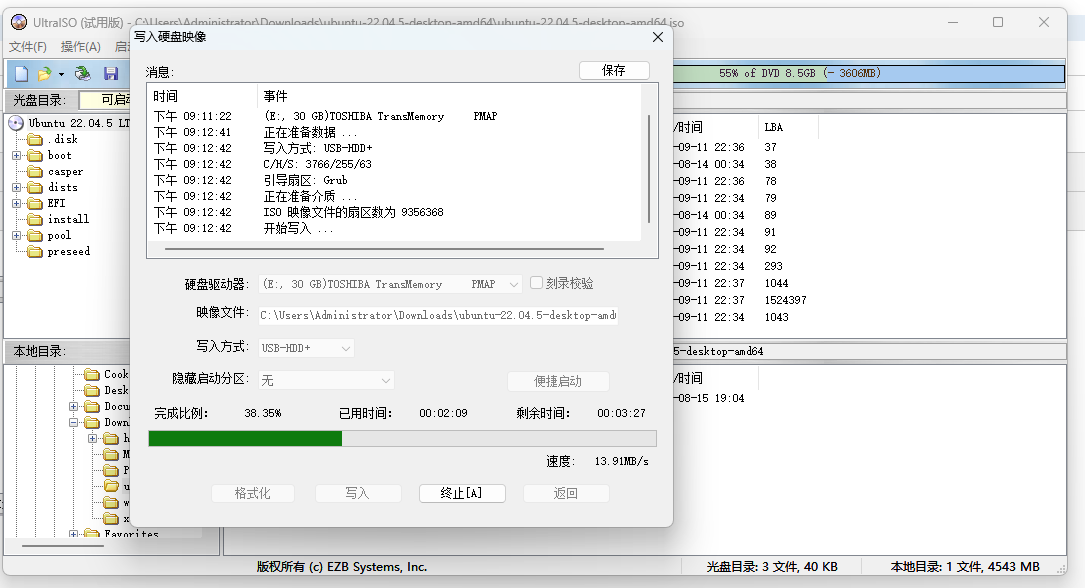Click the remaining time value 00:03:27
This screenshot has width=1085, height=588.
(621, 413)
